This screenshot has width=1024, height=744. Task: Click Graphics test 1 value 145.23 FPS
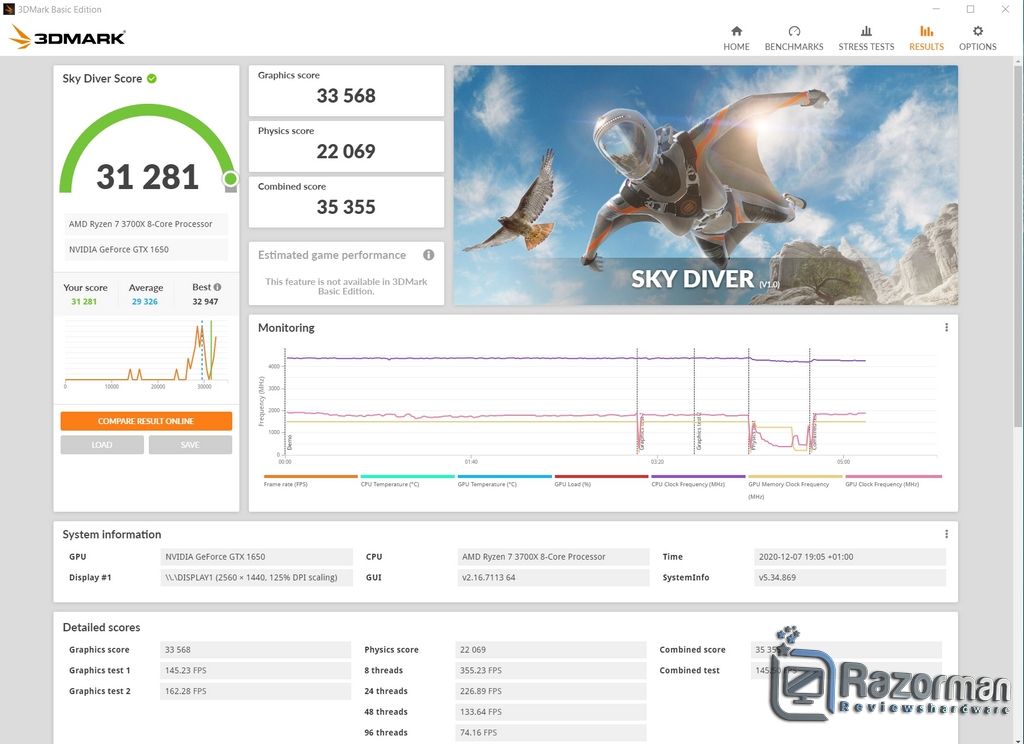(x=255, y=670)
